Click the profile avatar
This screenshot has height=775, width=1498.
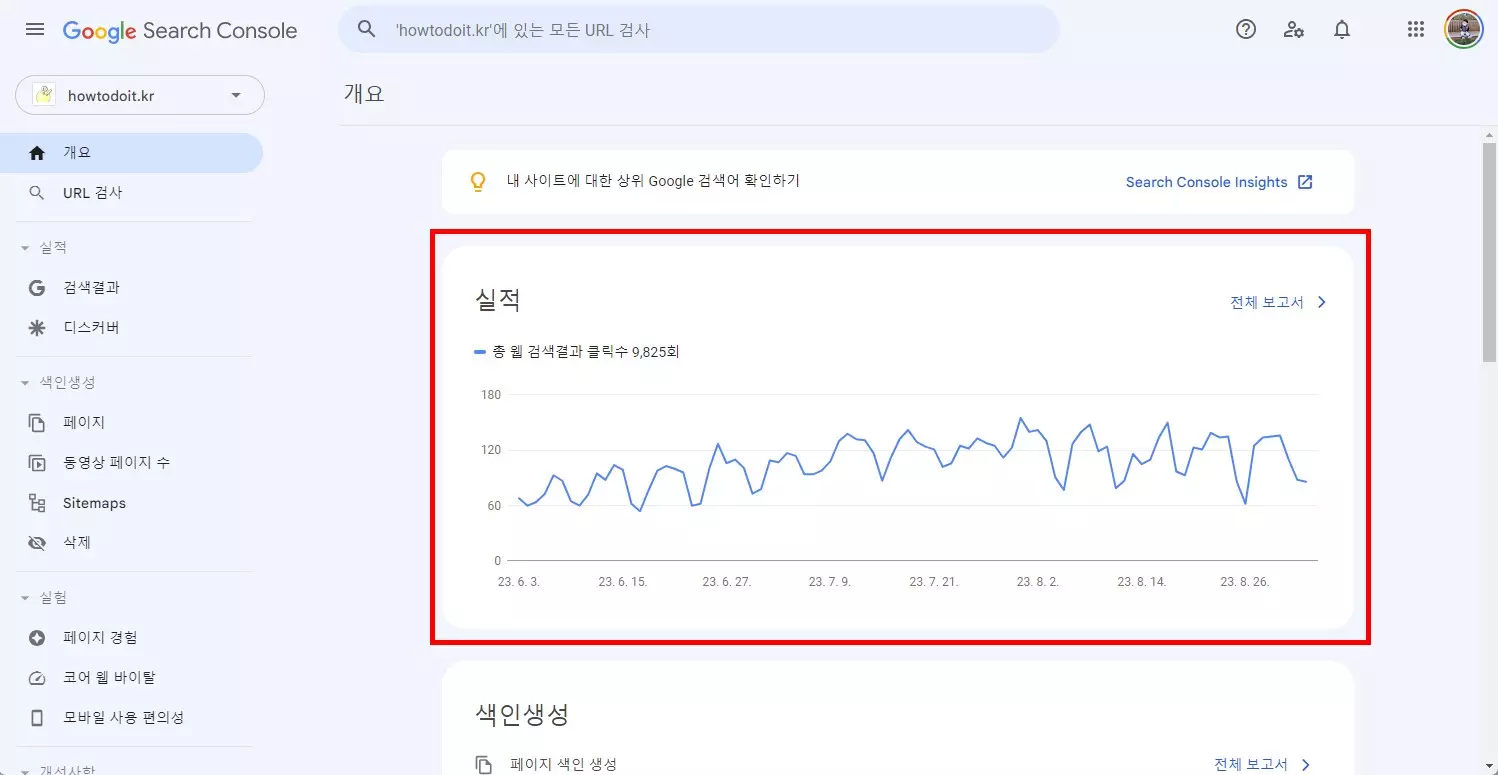point(1463,29)
